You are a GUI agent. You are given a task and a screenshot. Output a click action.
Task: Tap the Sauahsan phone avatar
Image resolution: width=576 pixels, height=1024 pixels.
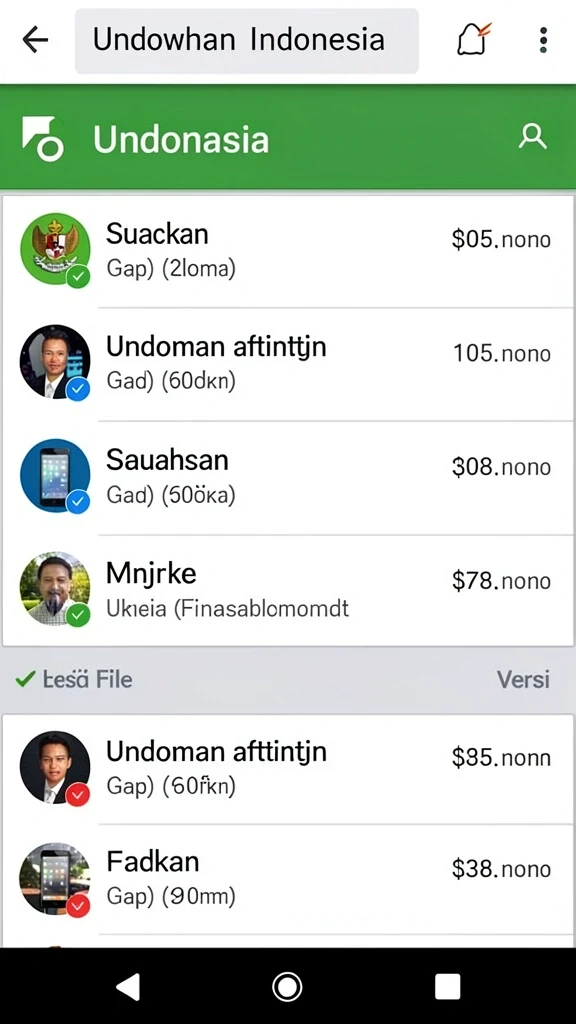(x=55, y=475)
